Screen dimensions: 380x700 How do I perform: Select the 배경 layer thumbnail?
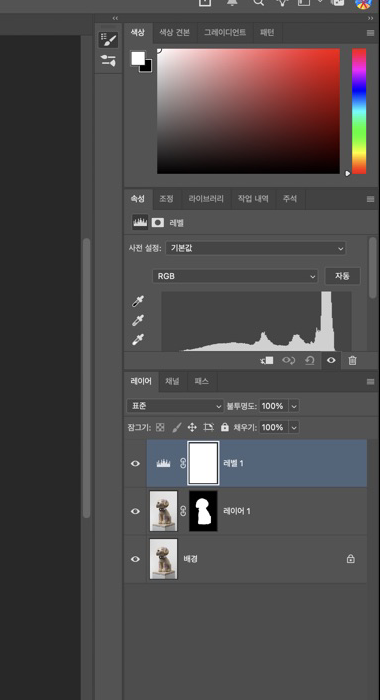163,559
